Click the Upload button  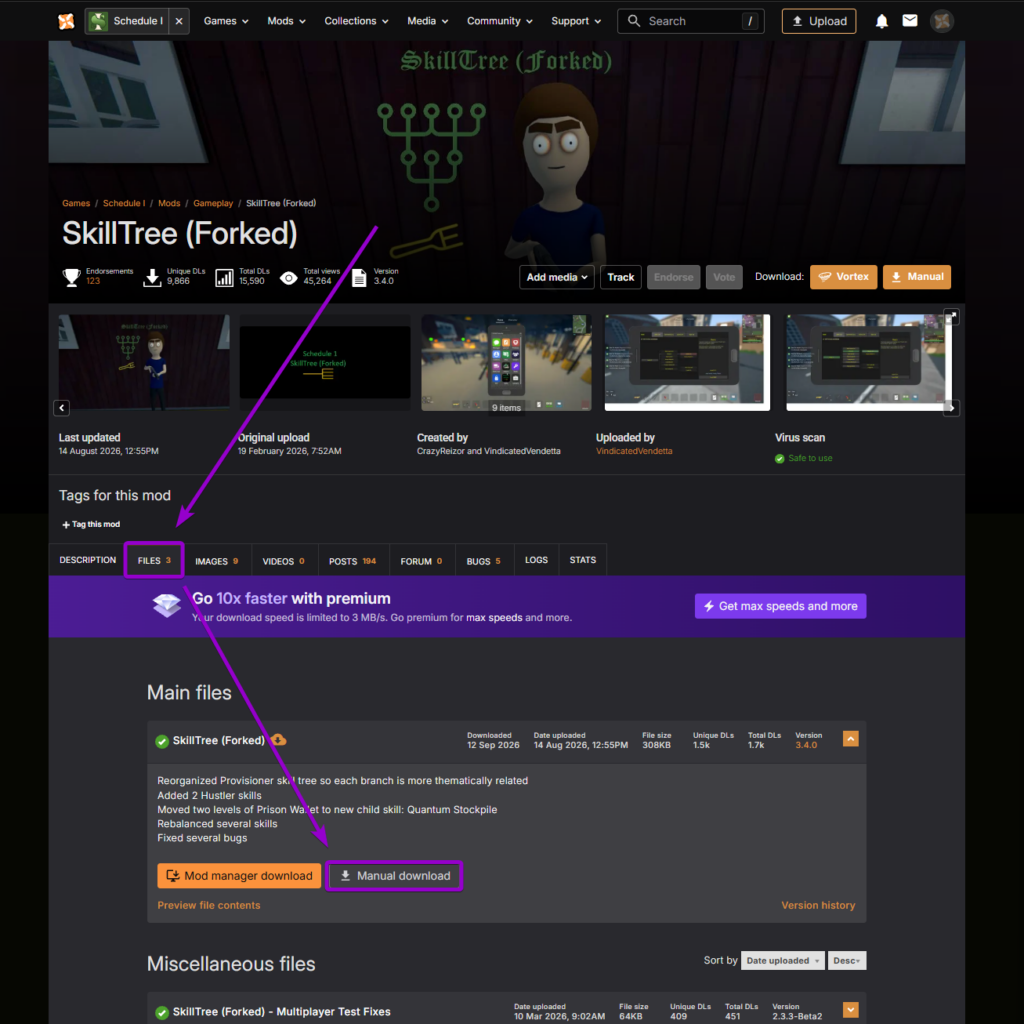[819, 21]
